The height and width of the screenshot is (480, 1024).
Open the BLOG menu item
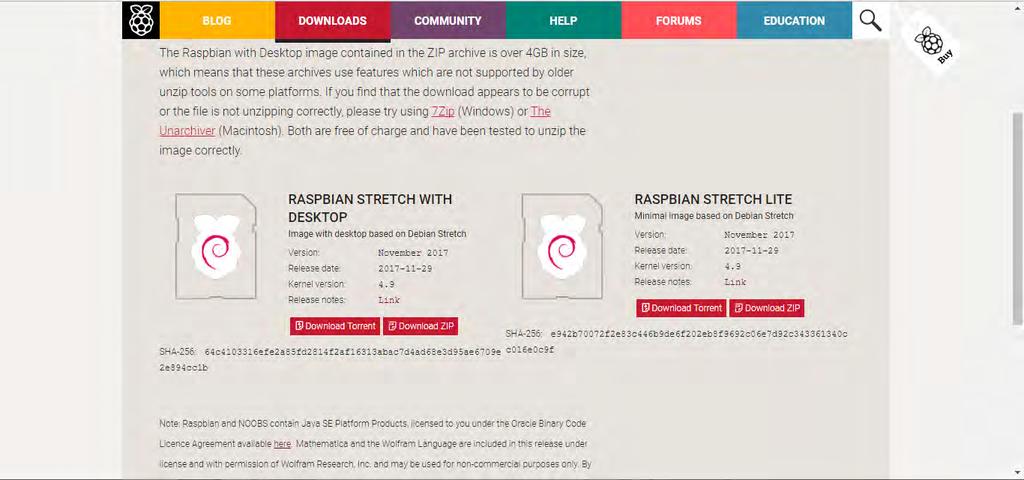217,20
